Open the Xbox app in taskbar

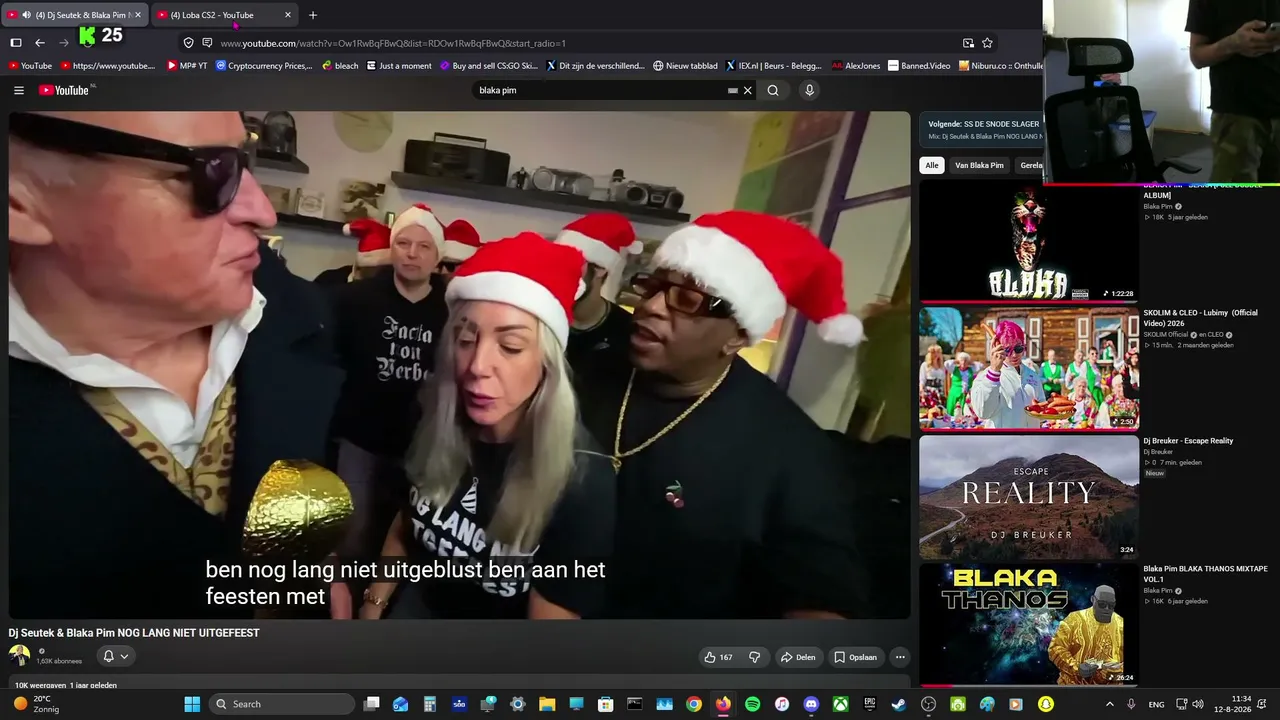(x=841, y=704)
